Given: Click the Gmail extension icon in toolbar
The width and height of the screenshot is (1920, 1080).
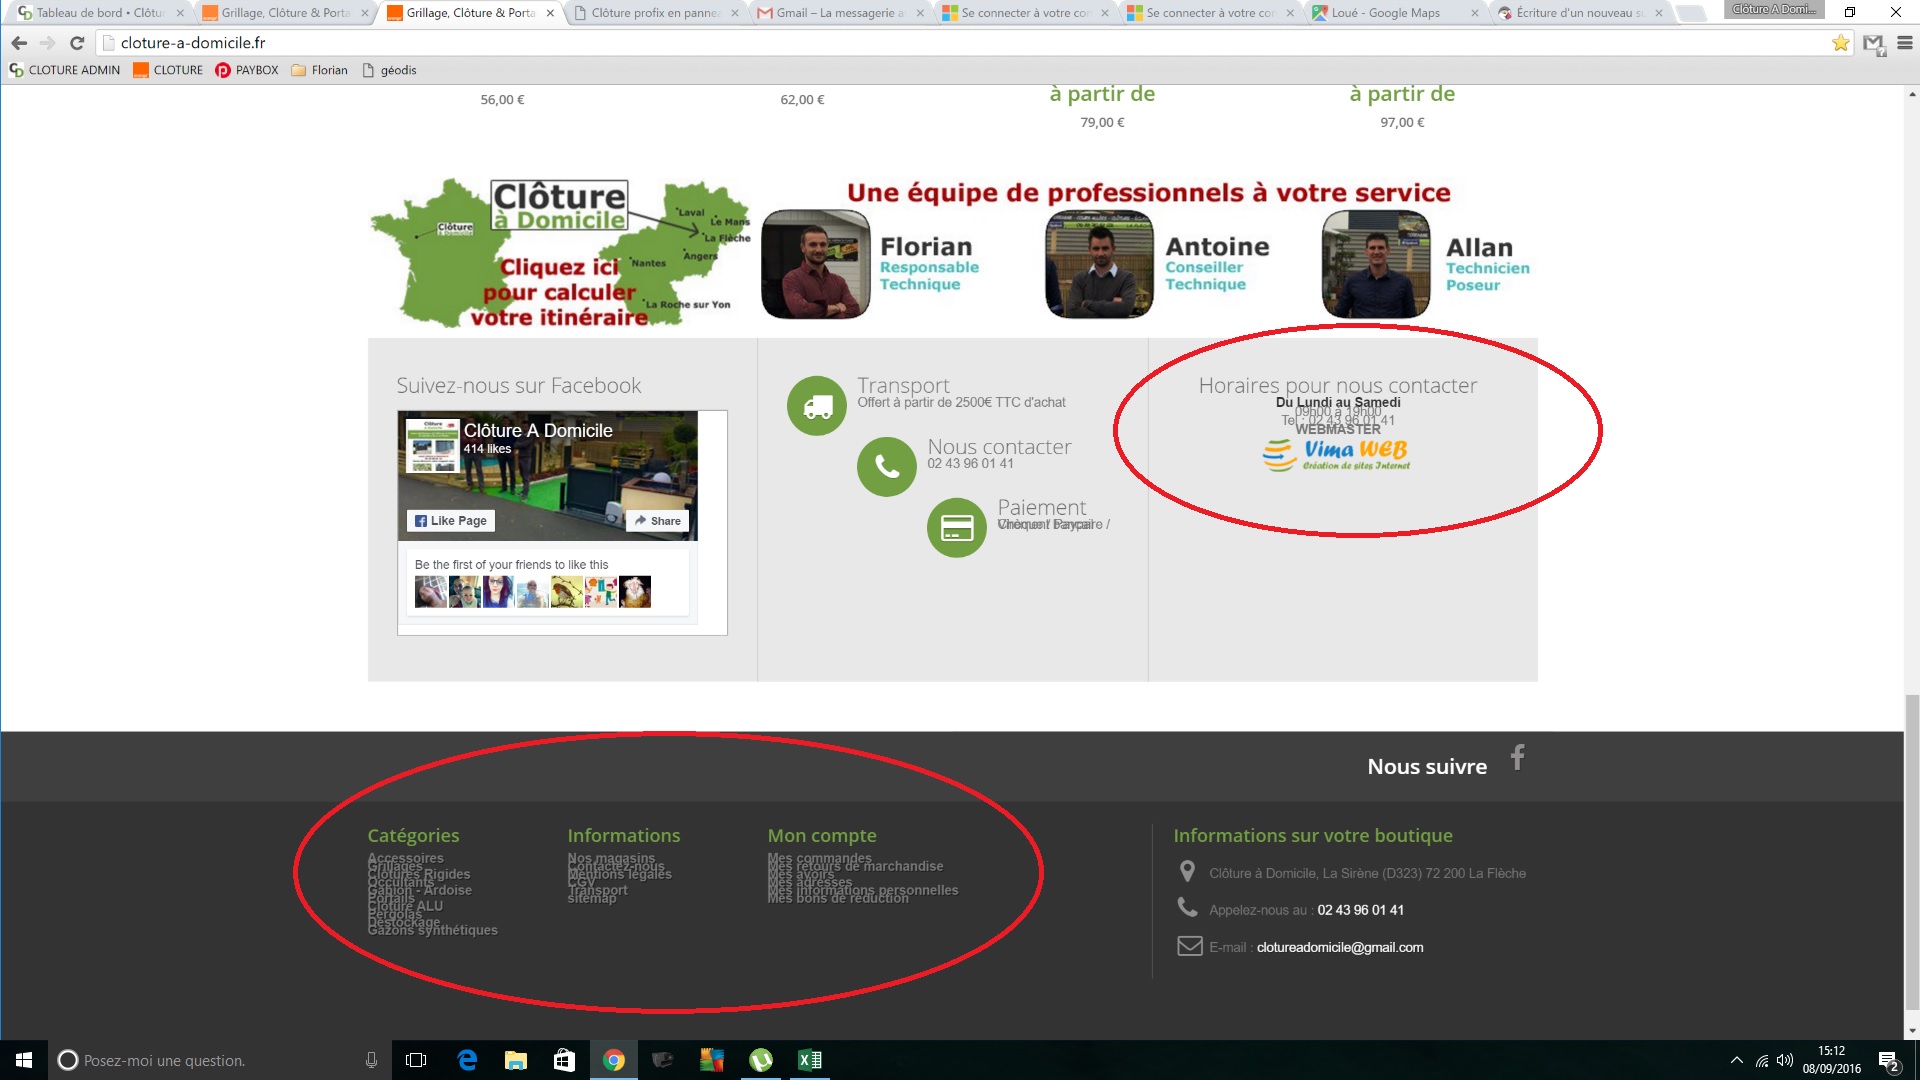Looking at the screenshot, I should click(x=1873, y=43).
